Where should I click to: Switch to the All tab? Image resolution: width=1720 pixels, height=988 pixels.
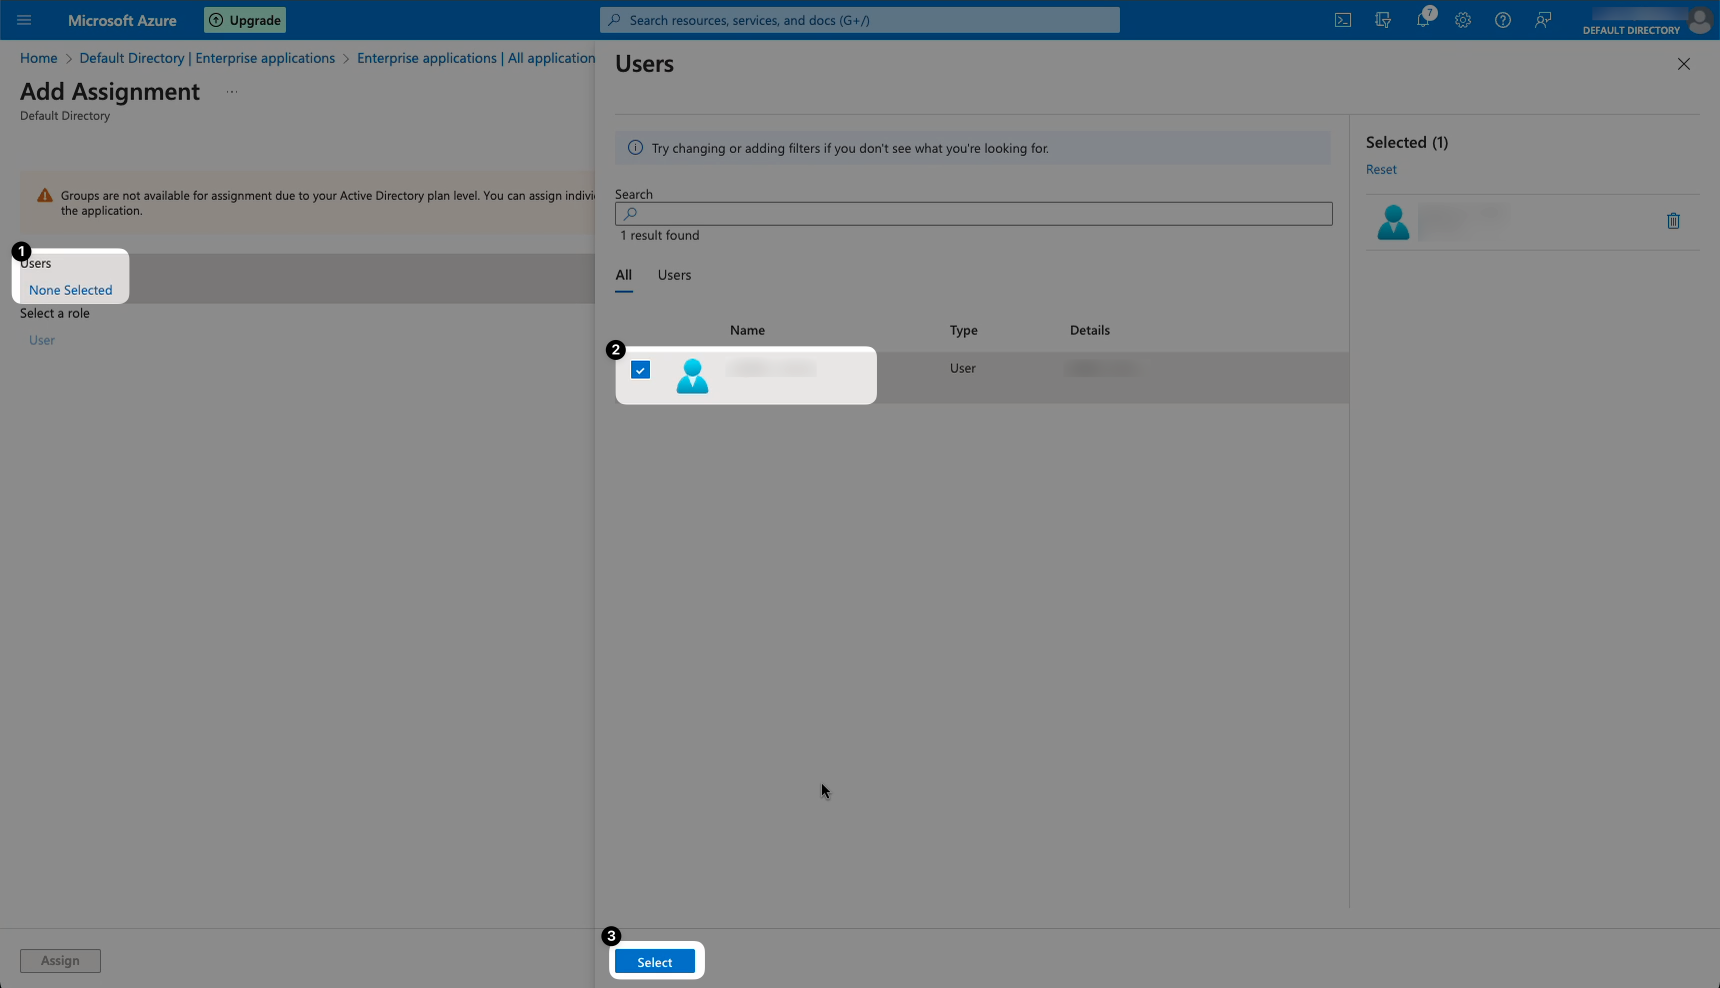(x=624, y=275)
